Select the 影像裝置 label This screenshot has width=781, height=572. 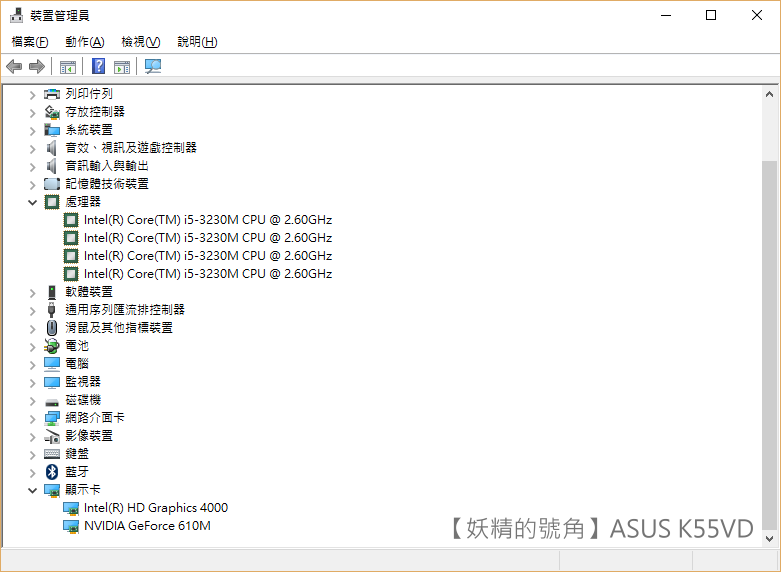[x=89, y=436]
